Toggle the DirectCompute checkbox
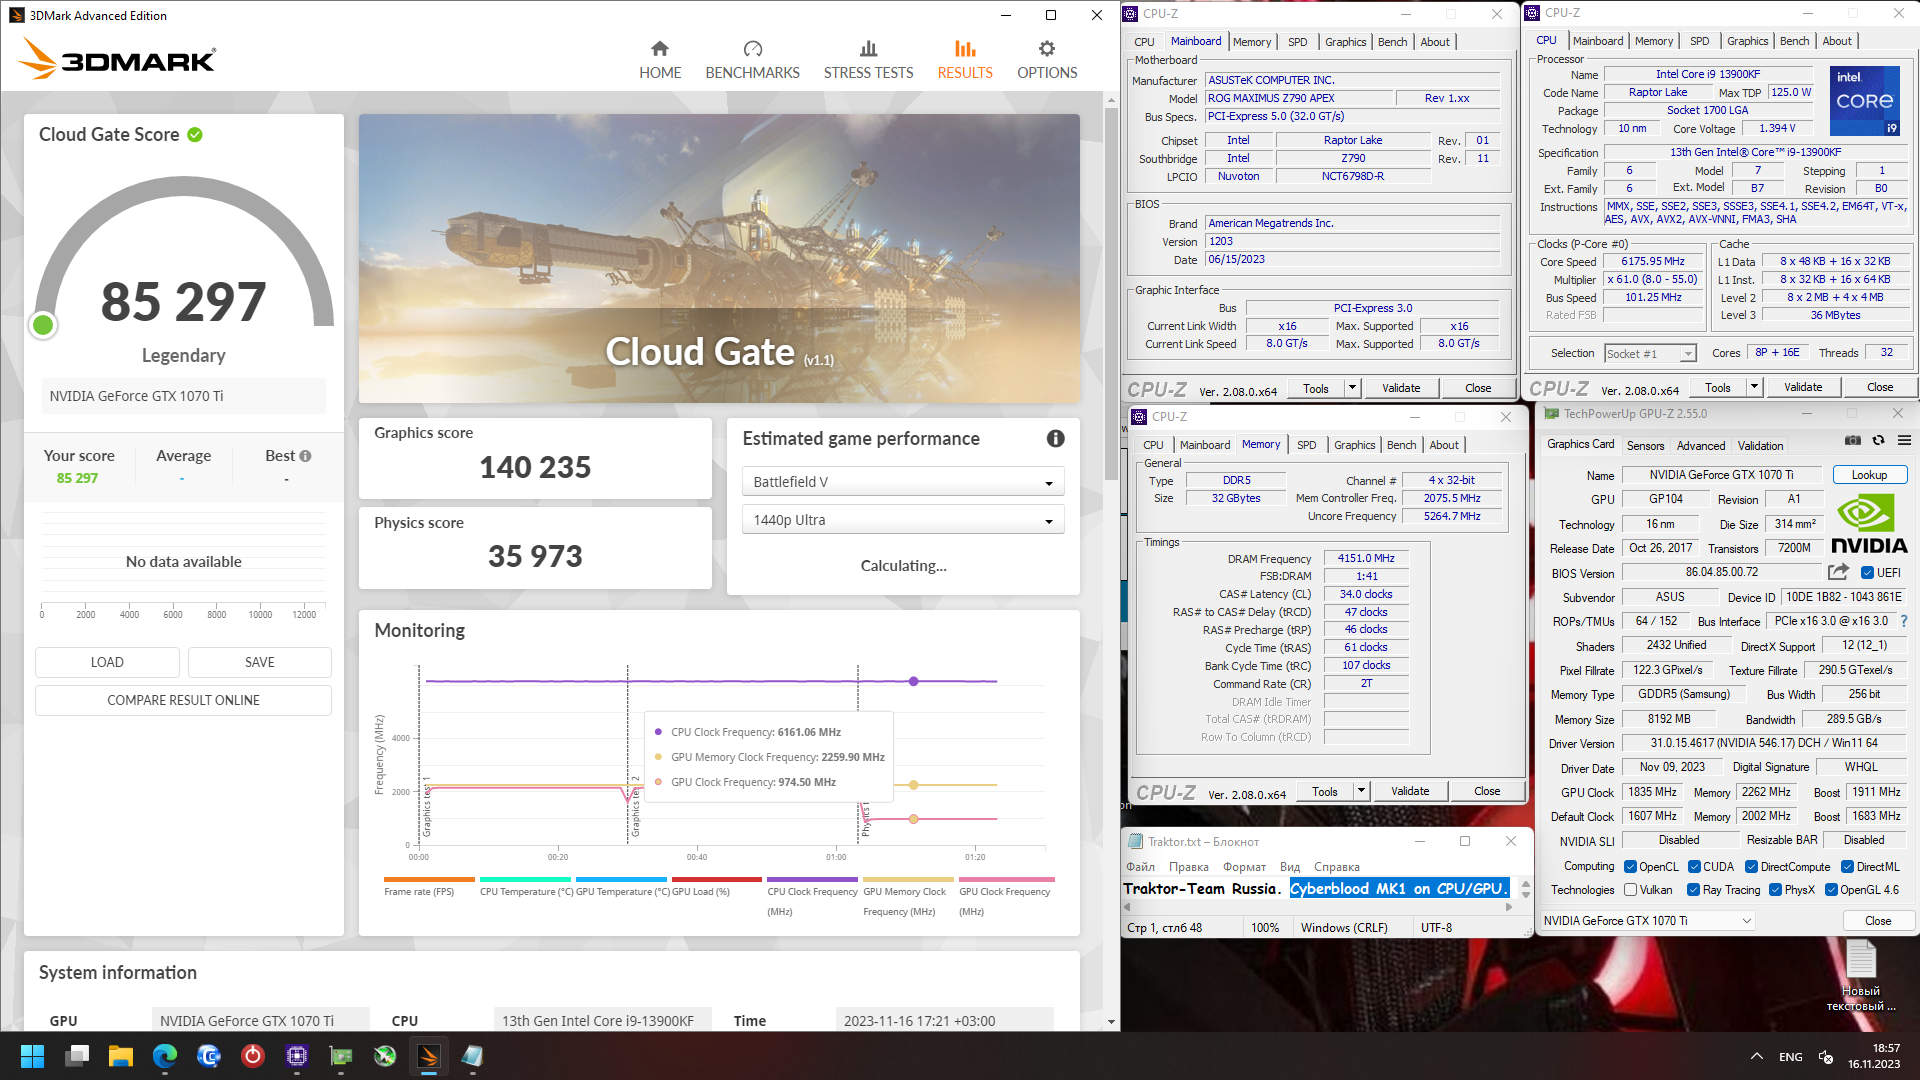 pos(1751,867)
